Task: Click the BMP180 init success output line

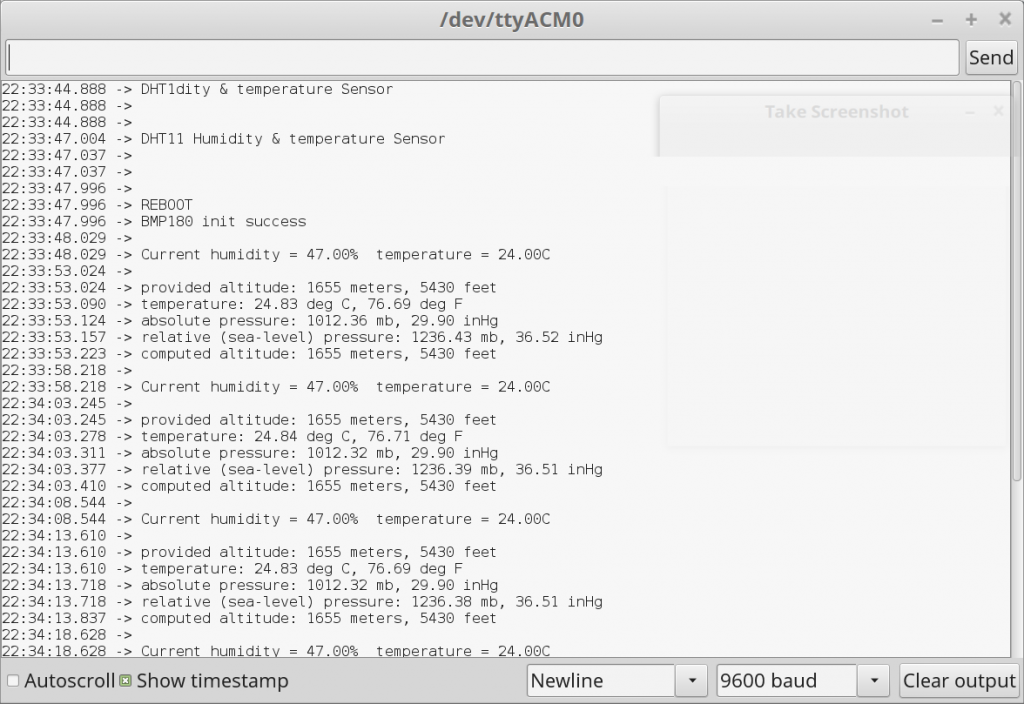Action: pos(223,221)
